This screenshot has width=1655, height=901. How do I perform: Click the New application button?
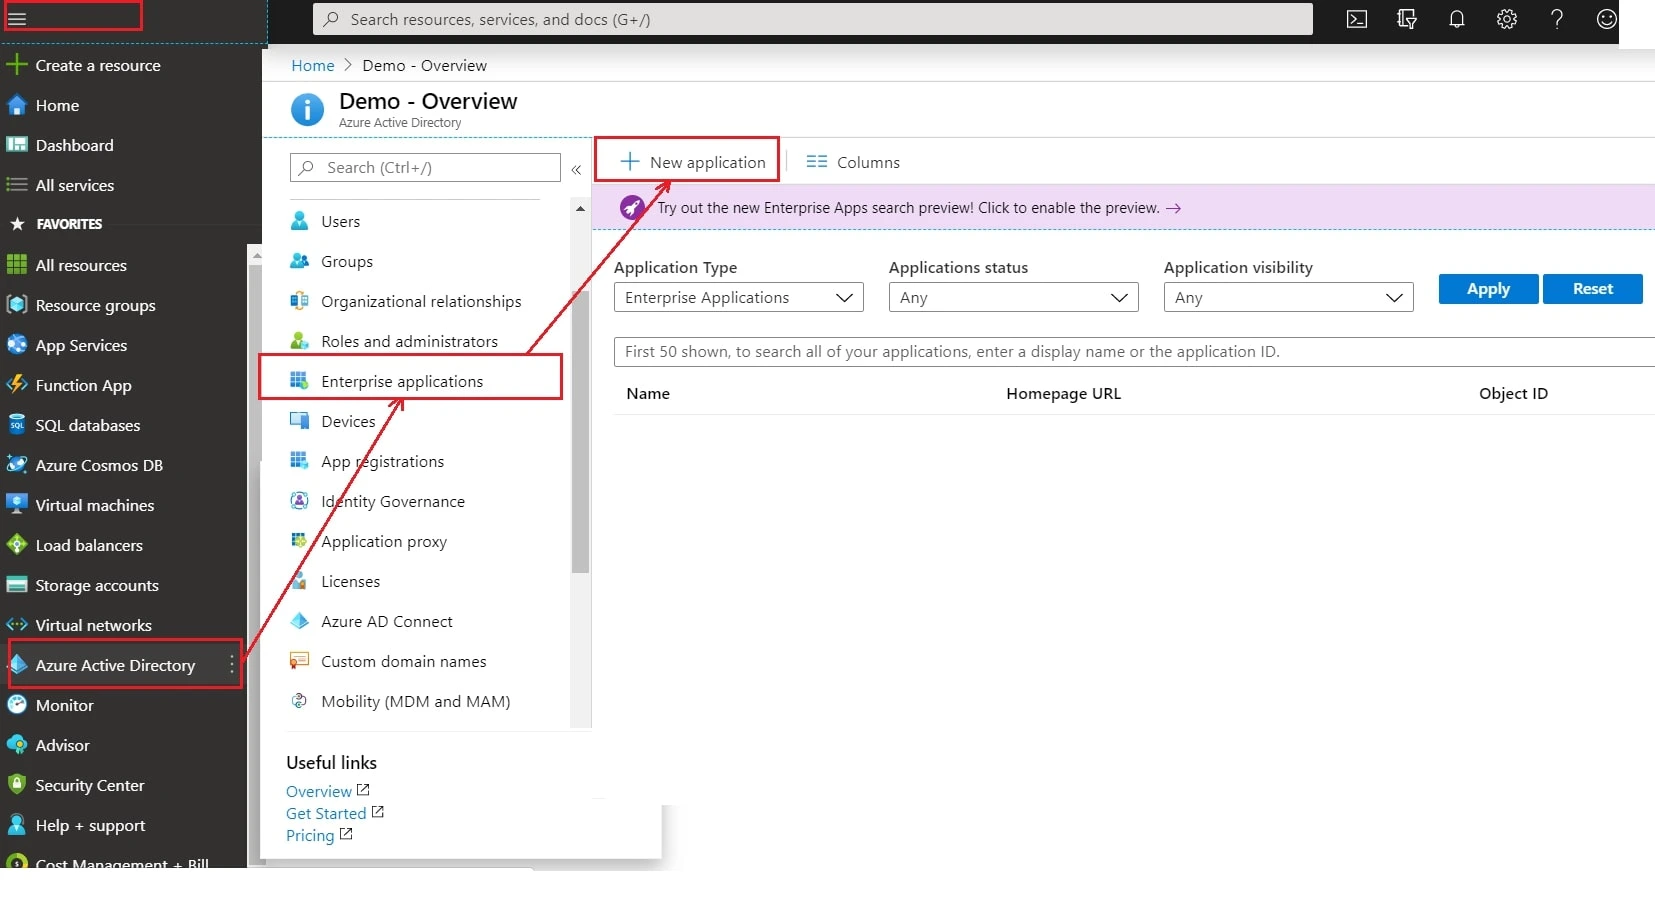[692, 162]
